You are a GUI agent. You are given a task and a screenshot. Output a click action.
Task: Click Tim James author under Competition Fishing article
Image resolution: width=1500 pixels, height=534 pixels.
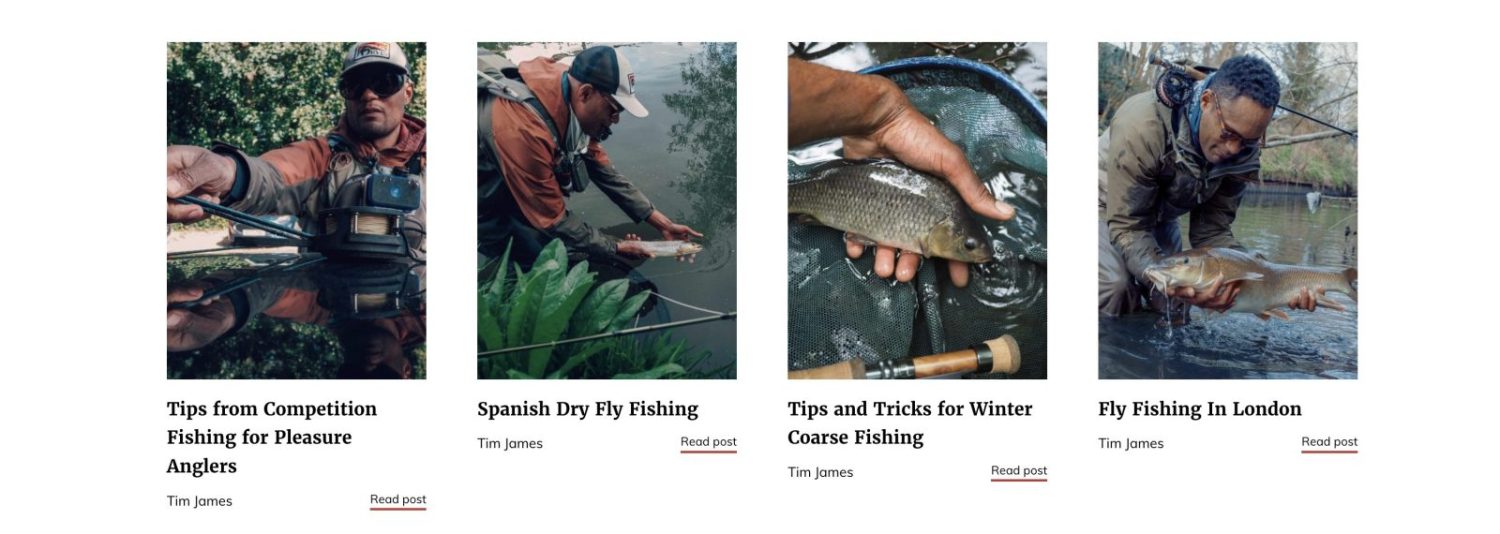pyautogui.click(x=199, y=501)
